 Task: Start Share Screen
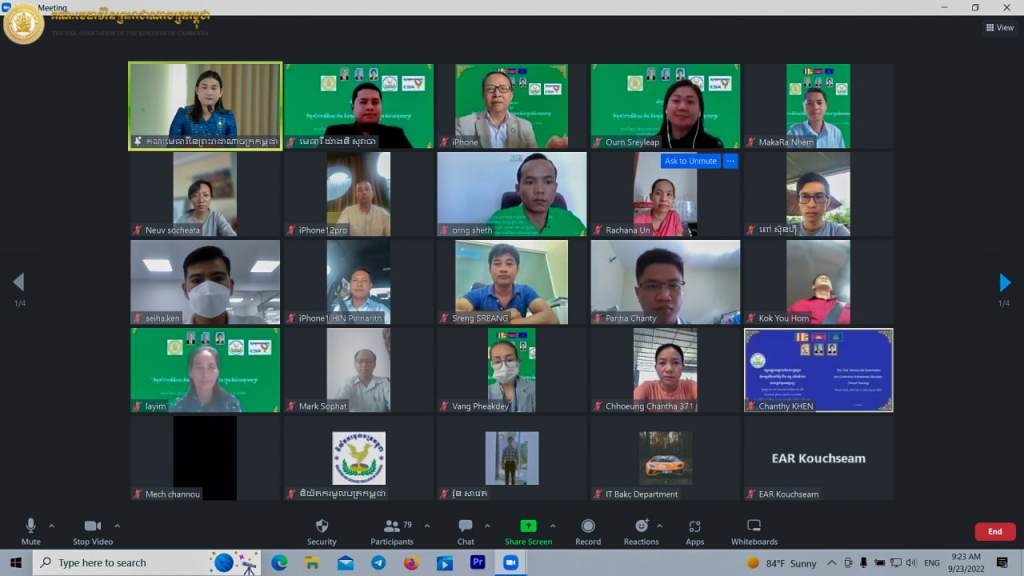(x=528, y=531)
